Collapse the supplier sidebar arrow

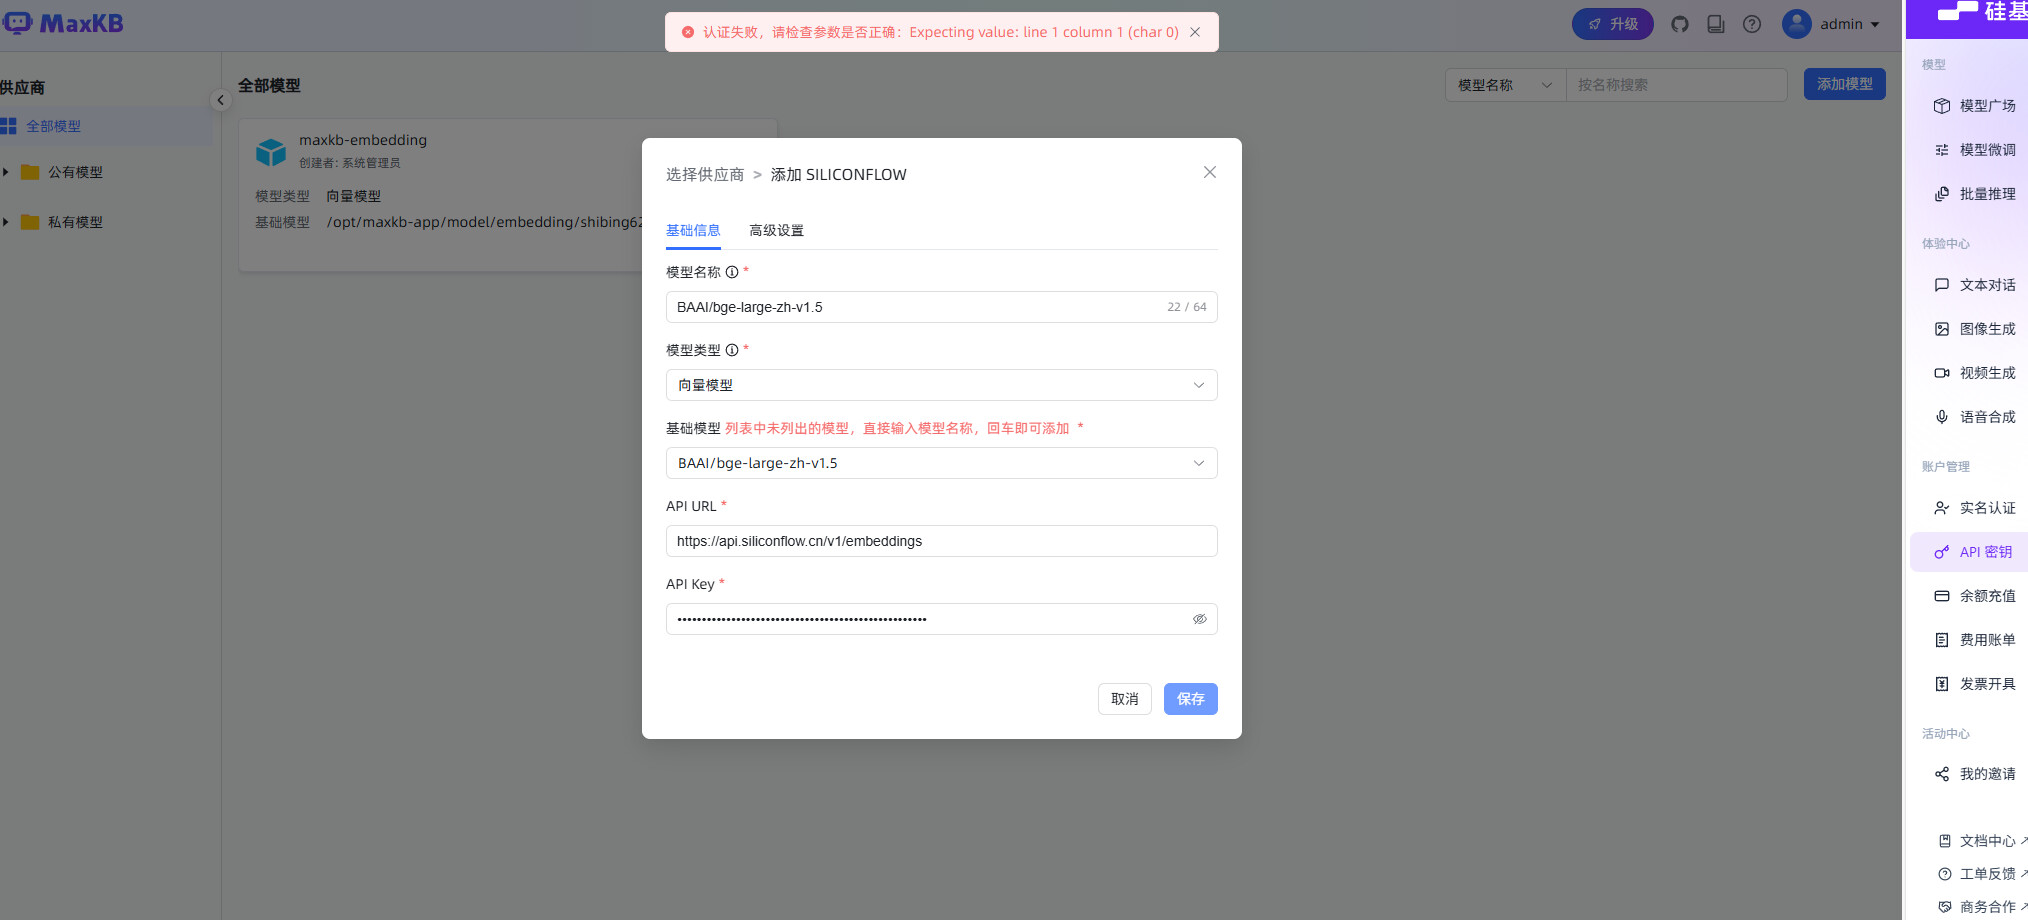(221, 100)
